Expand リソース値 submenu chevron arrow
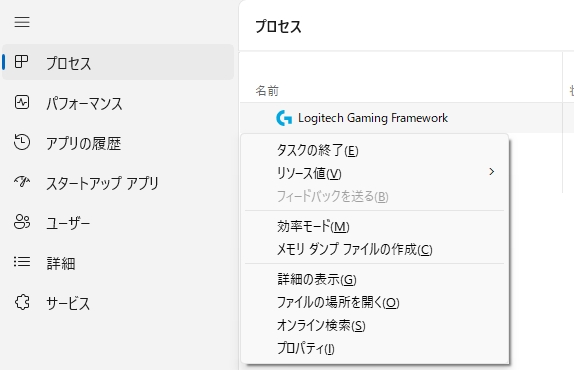This screenshot has height=370, width=574. click(x=492, y=172)
